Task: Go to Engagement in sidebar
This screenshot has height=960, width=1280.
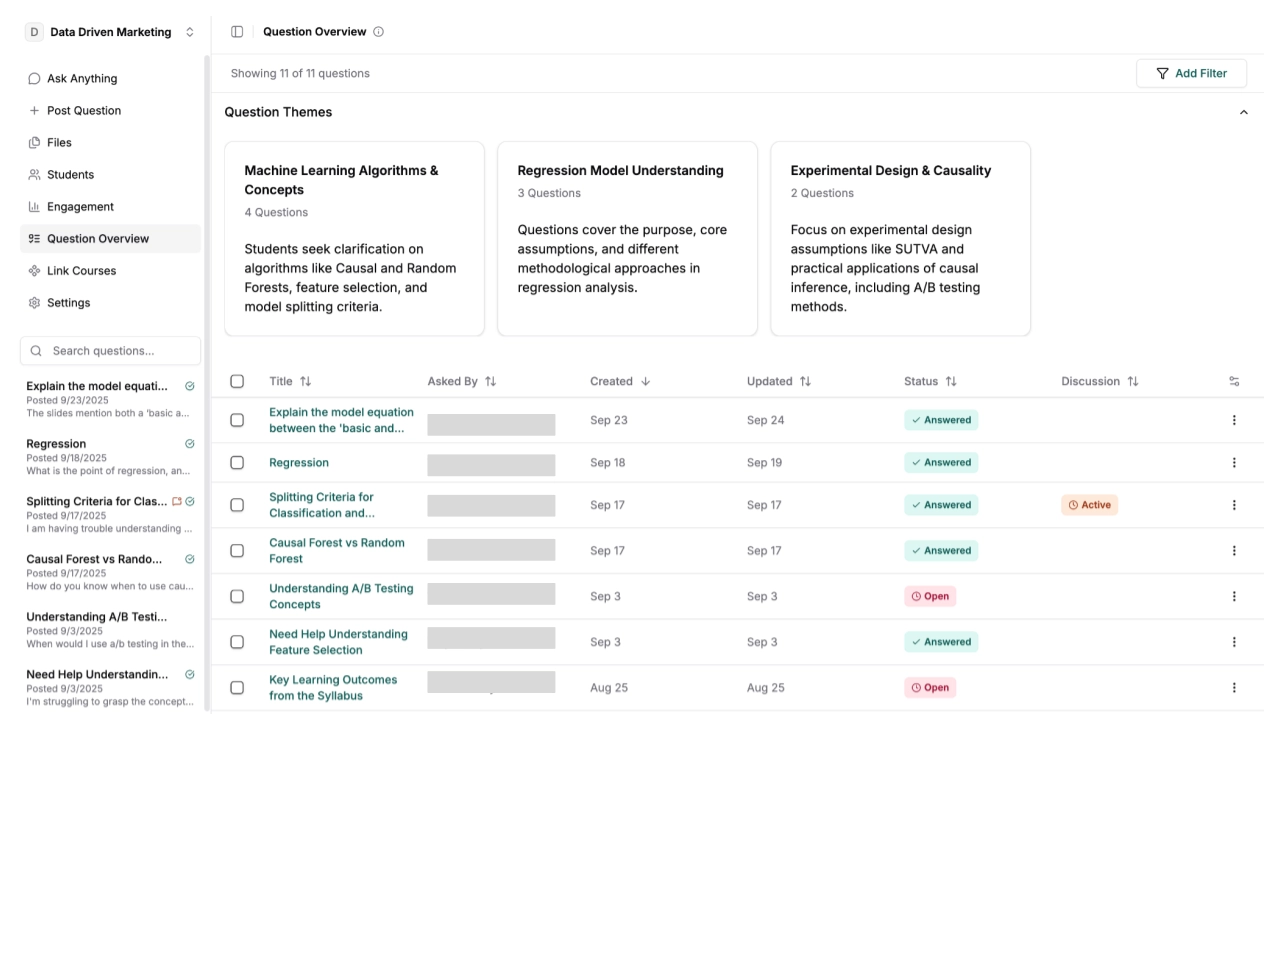Action: 80,207
